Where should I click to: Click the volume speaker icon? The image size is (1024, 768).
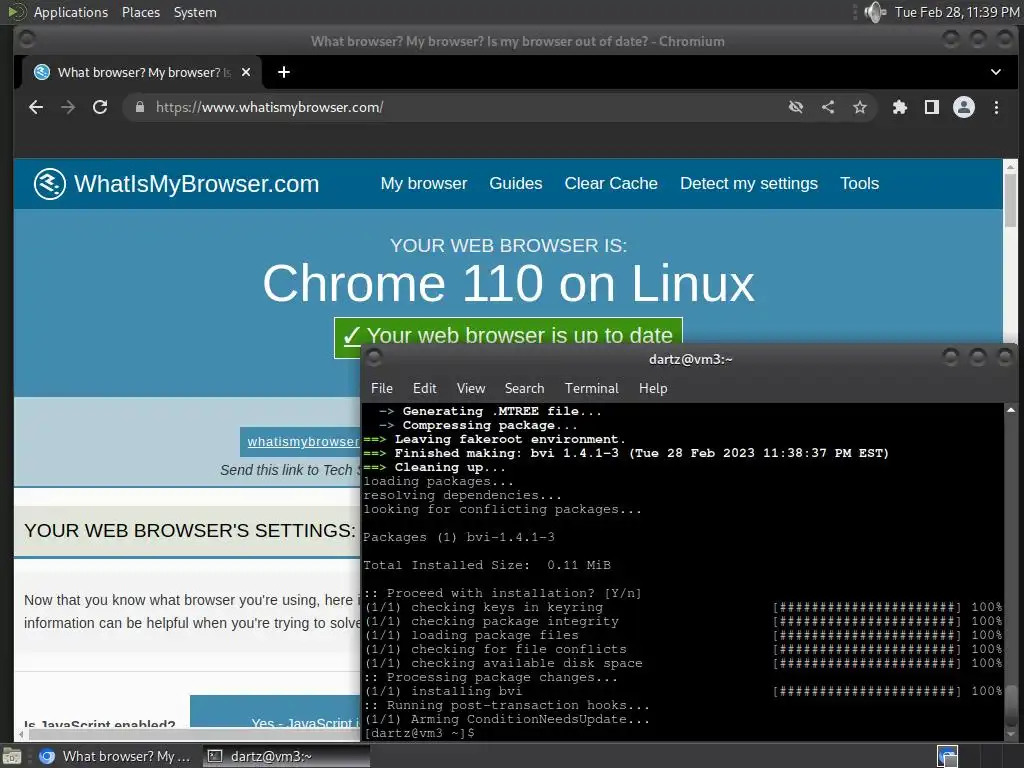pyautogui.click(x=875, y=12)
